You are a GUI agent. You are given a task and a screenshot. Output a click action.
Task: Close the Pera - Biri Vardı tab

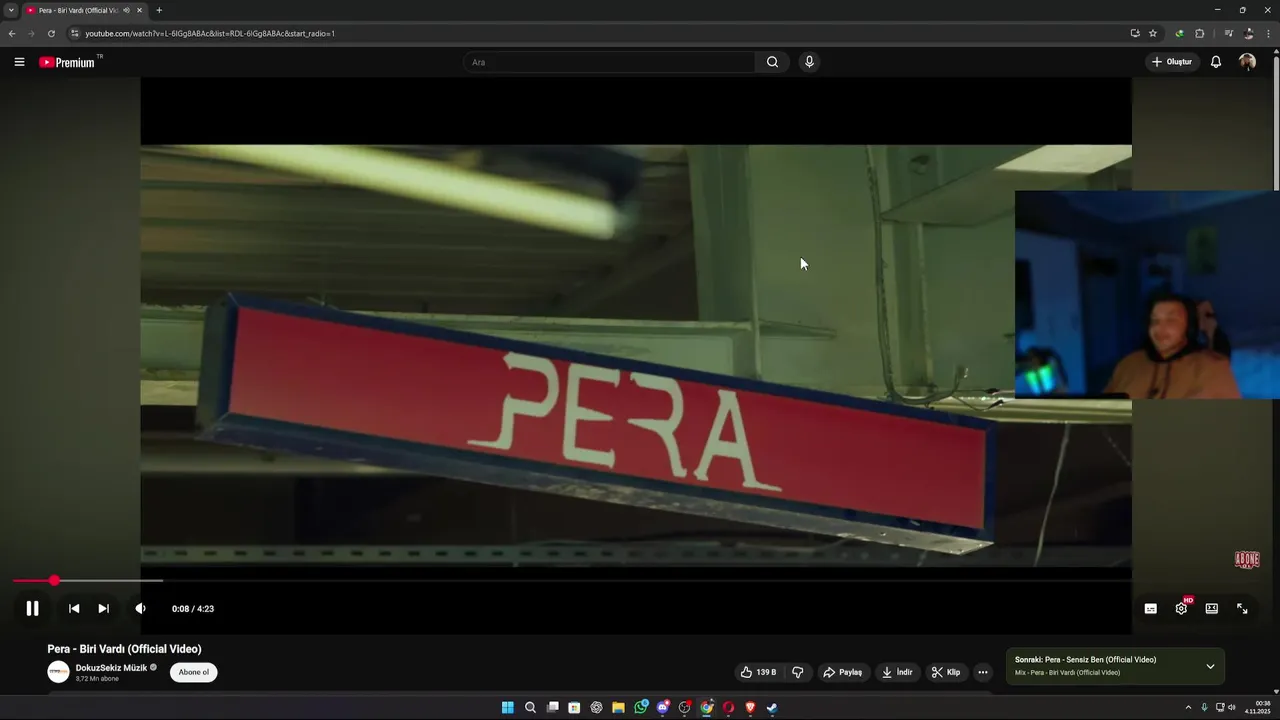[140, 10]
